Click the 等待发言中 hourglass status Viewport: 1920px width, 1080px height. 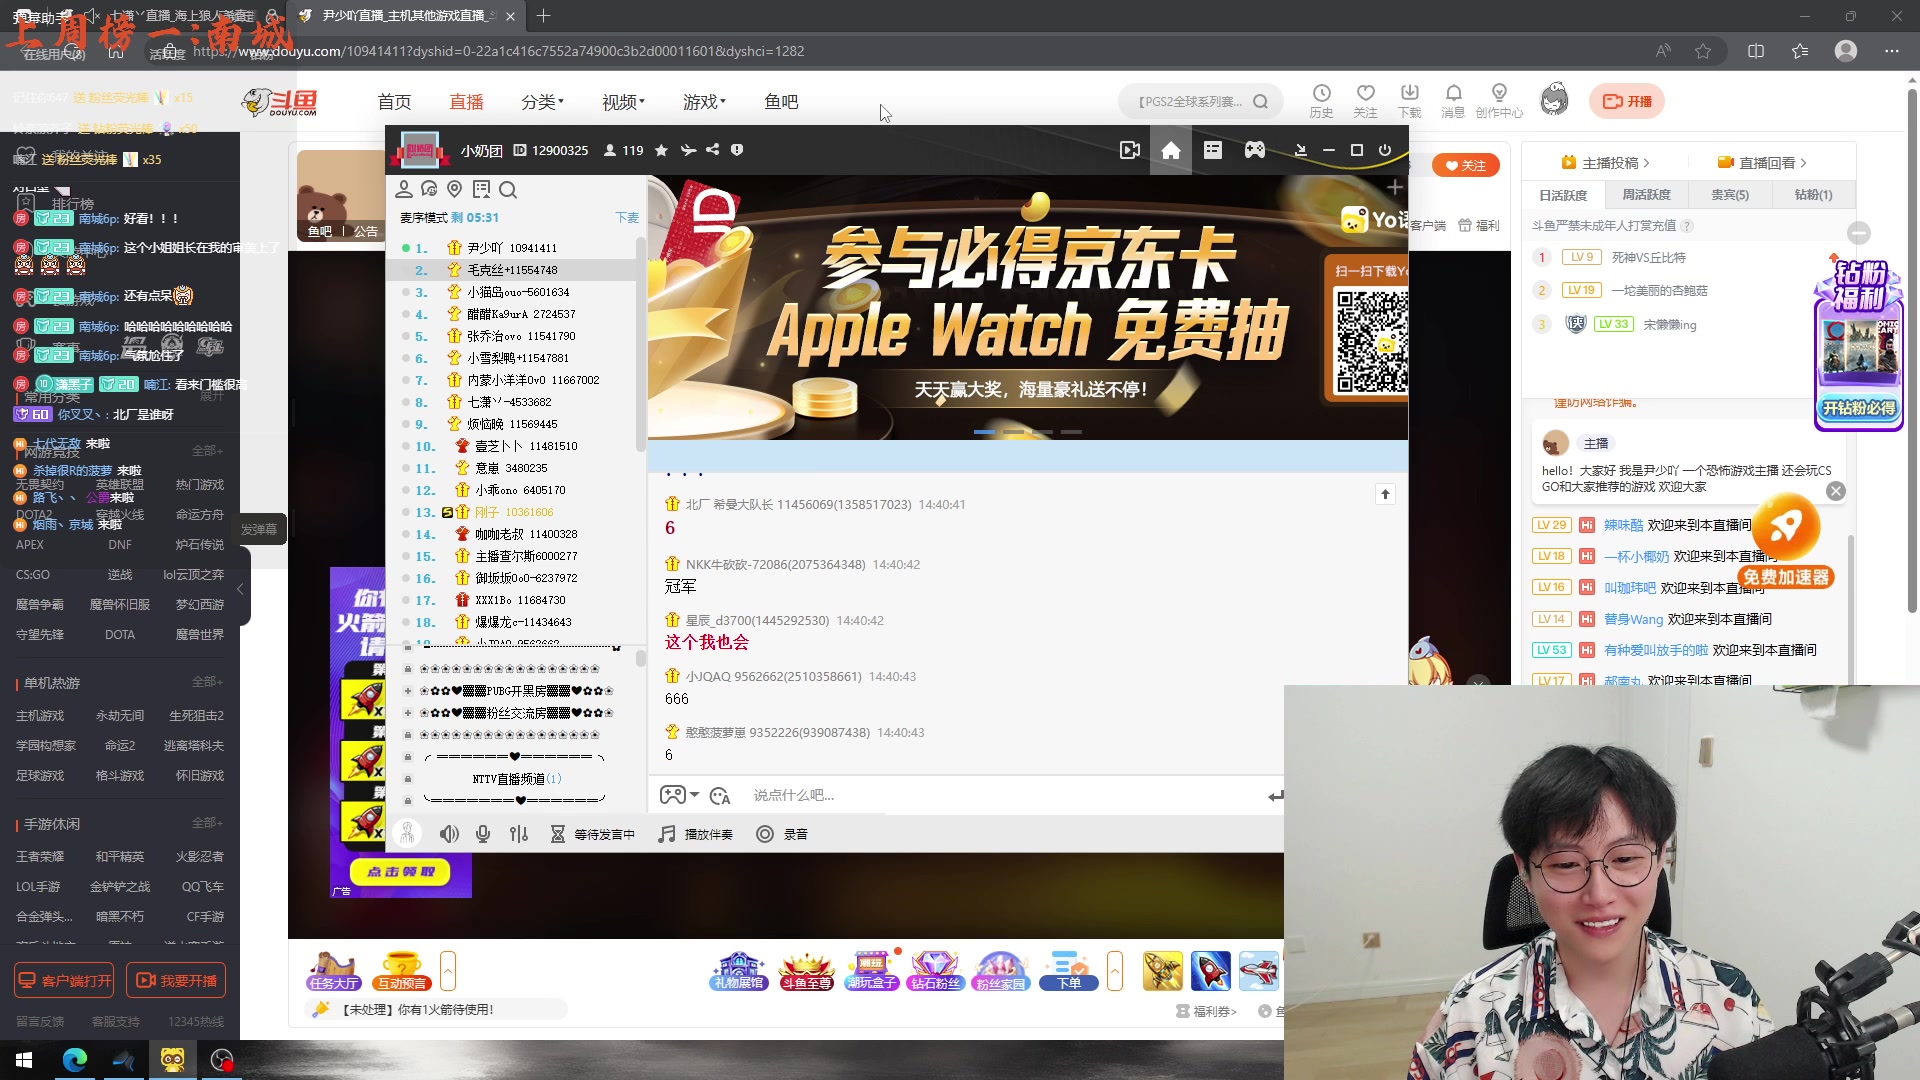click(x=592, y=834)
